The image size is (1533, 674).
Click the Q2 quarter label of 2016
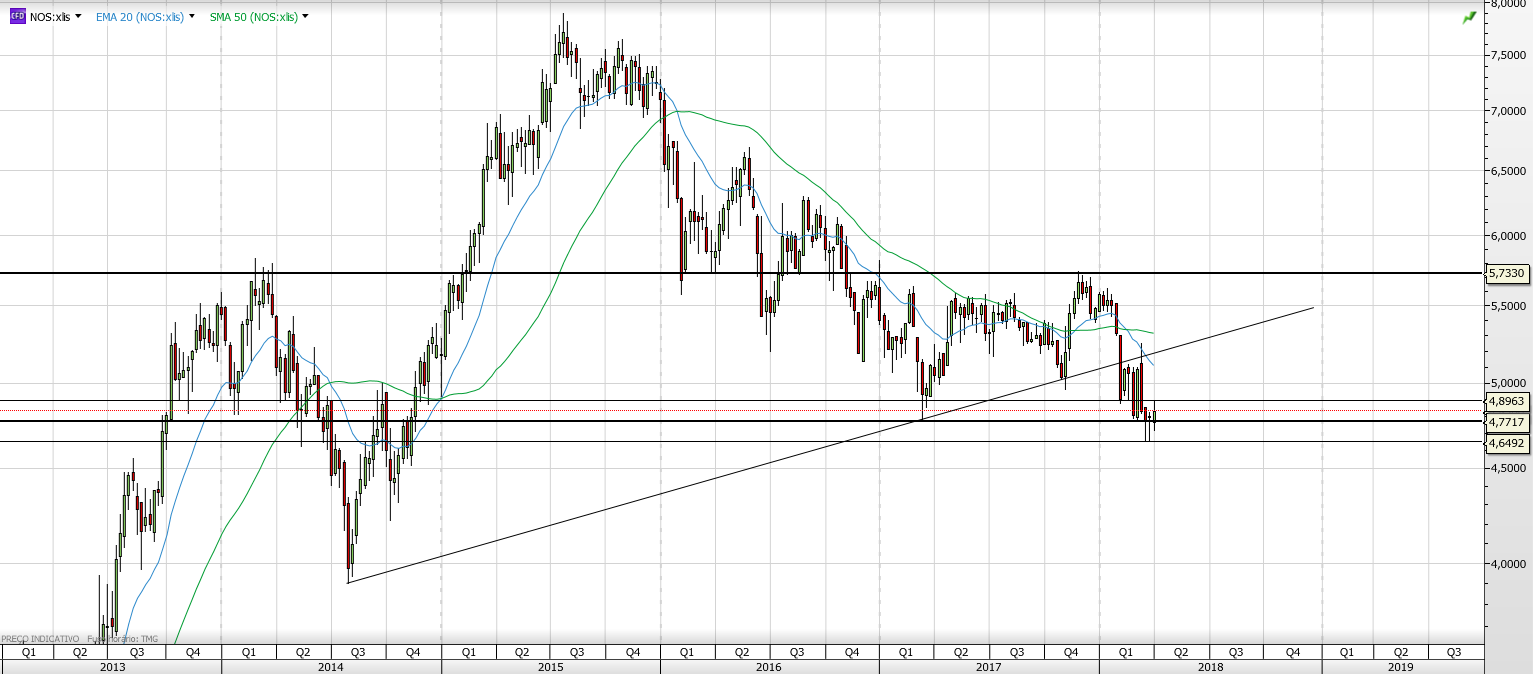tap(741, 652)
